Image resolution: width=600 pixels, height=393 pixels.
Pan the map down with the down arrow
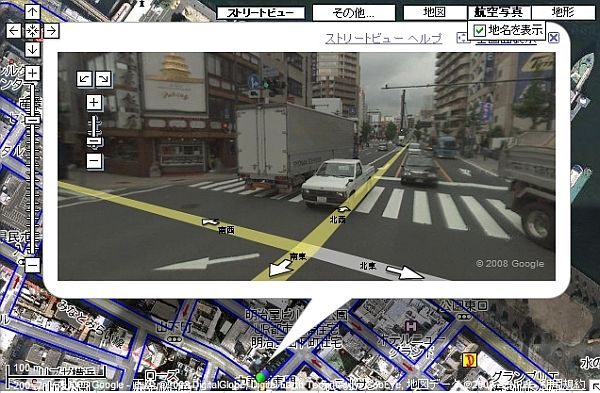(x=33, y=49)
